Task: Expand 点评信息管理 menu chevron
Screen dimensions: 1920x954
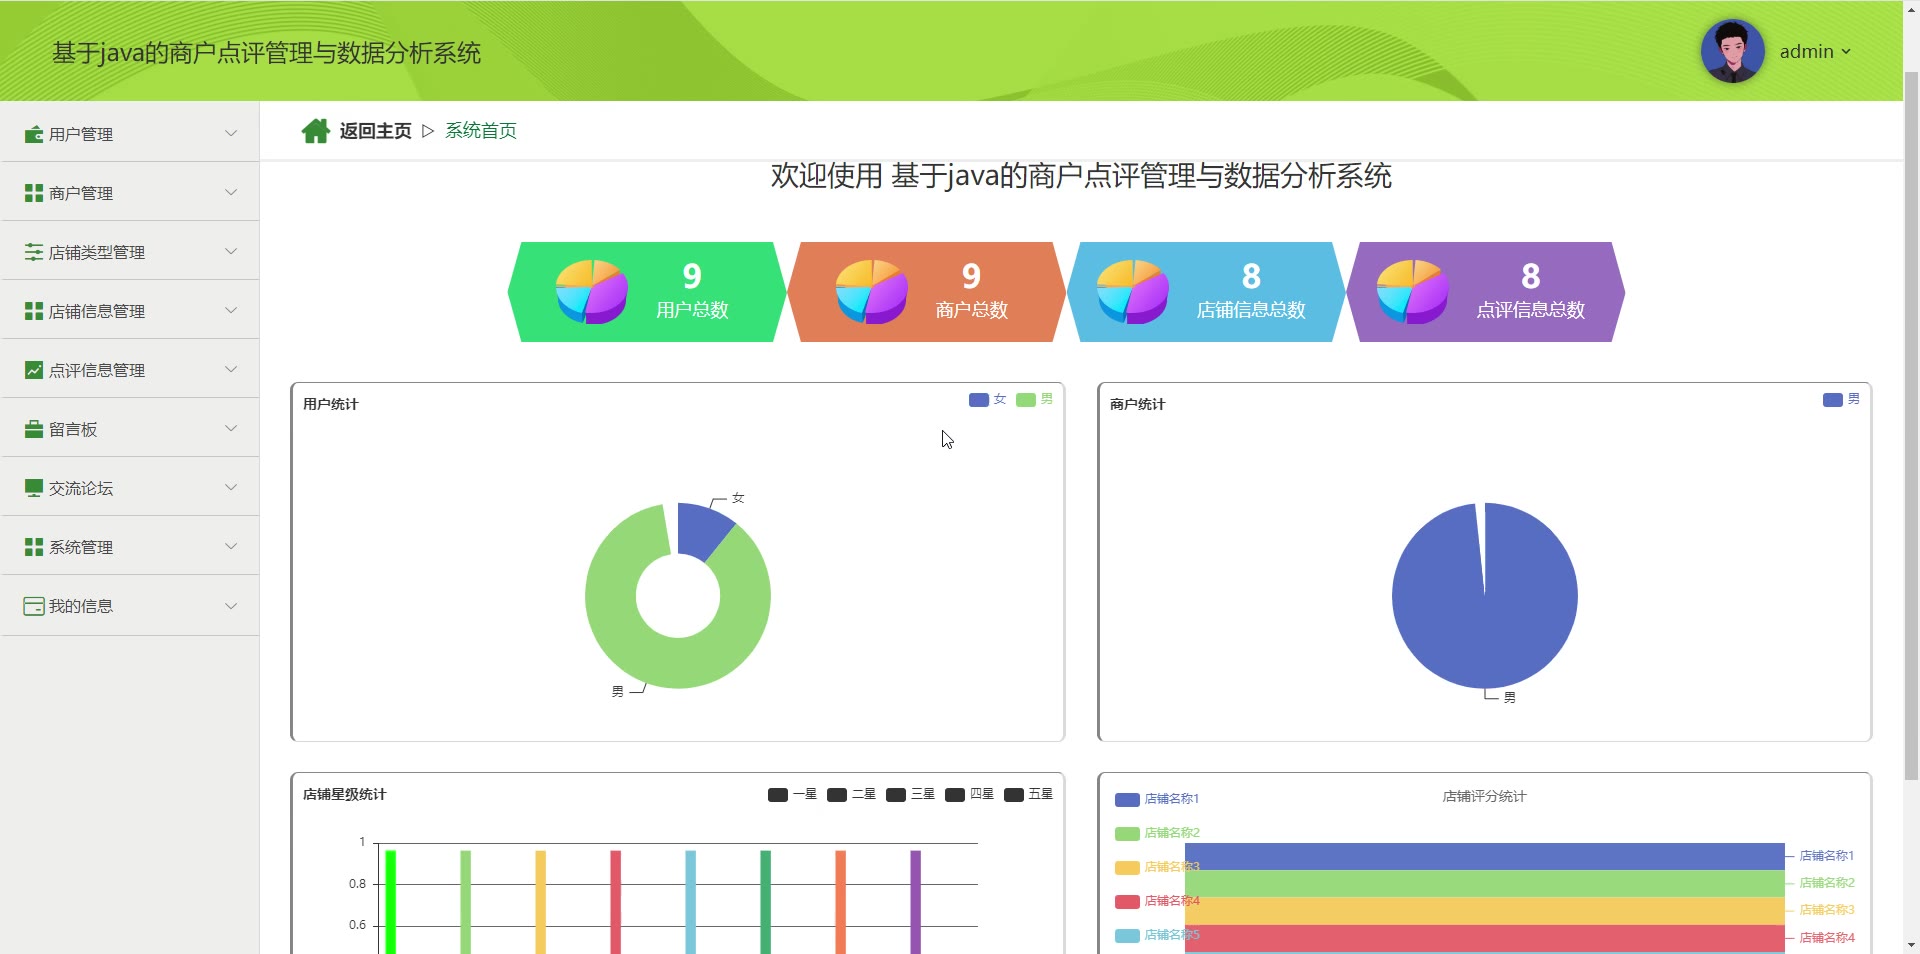Action: [x=231, y=369]
